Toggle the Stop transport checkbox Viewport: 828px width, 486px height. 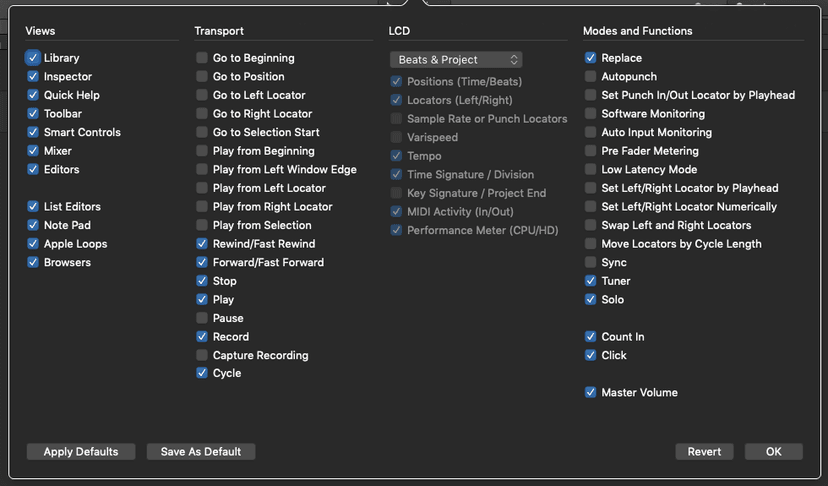click(x=202, y=281)
